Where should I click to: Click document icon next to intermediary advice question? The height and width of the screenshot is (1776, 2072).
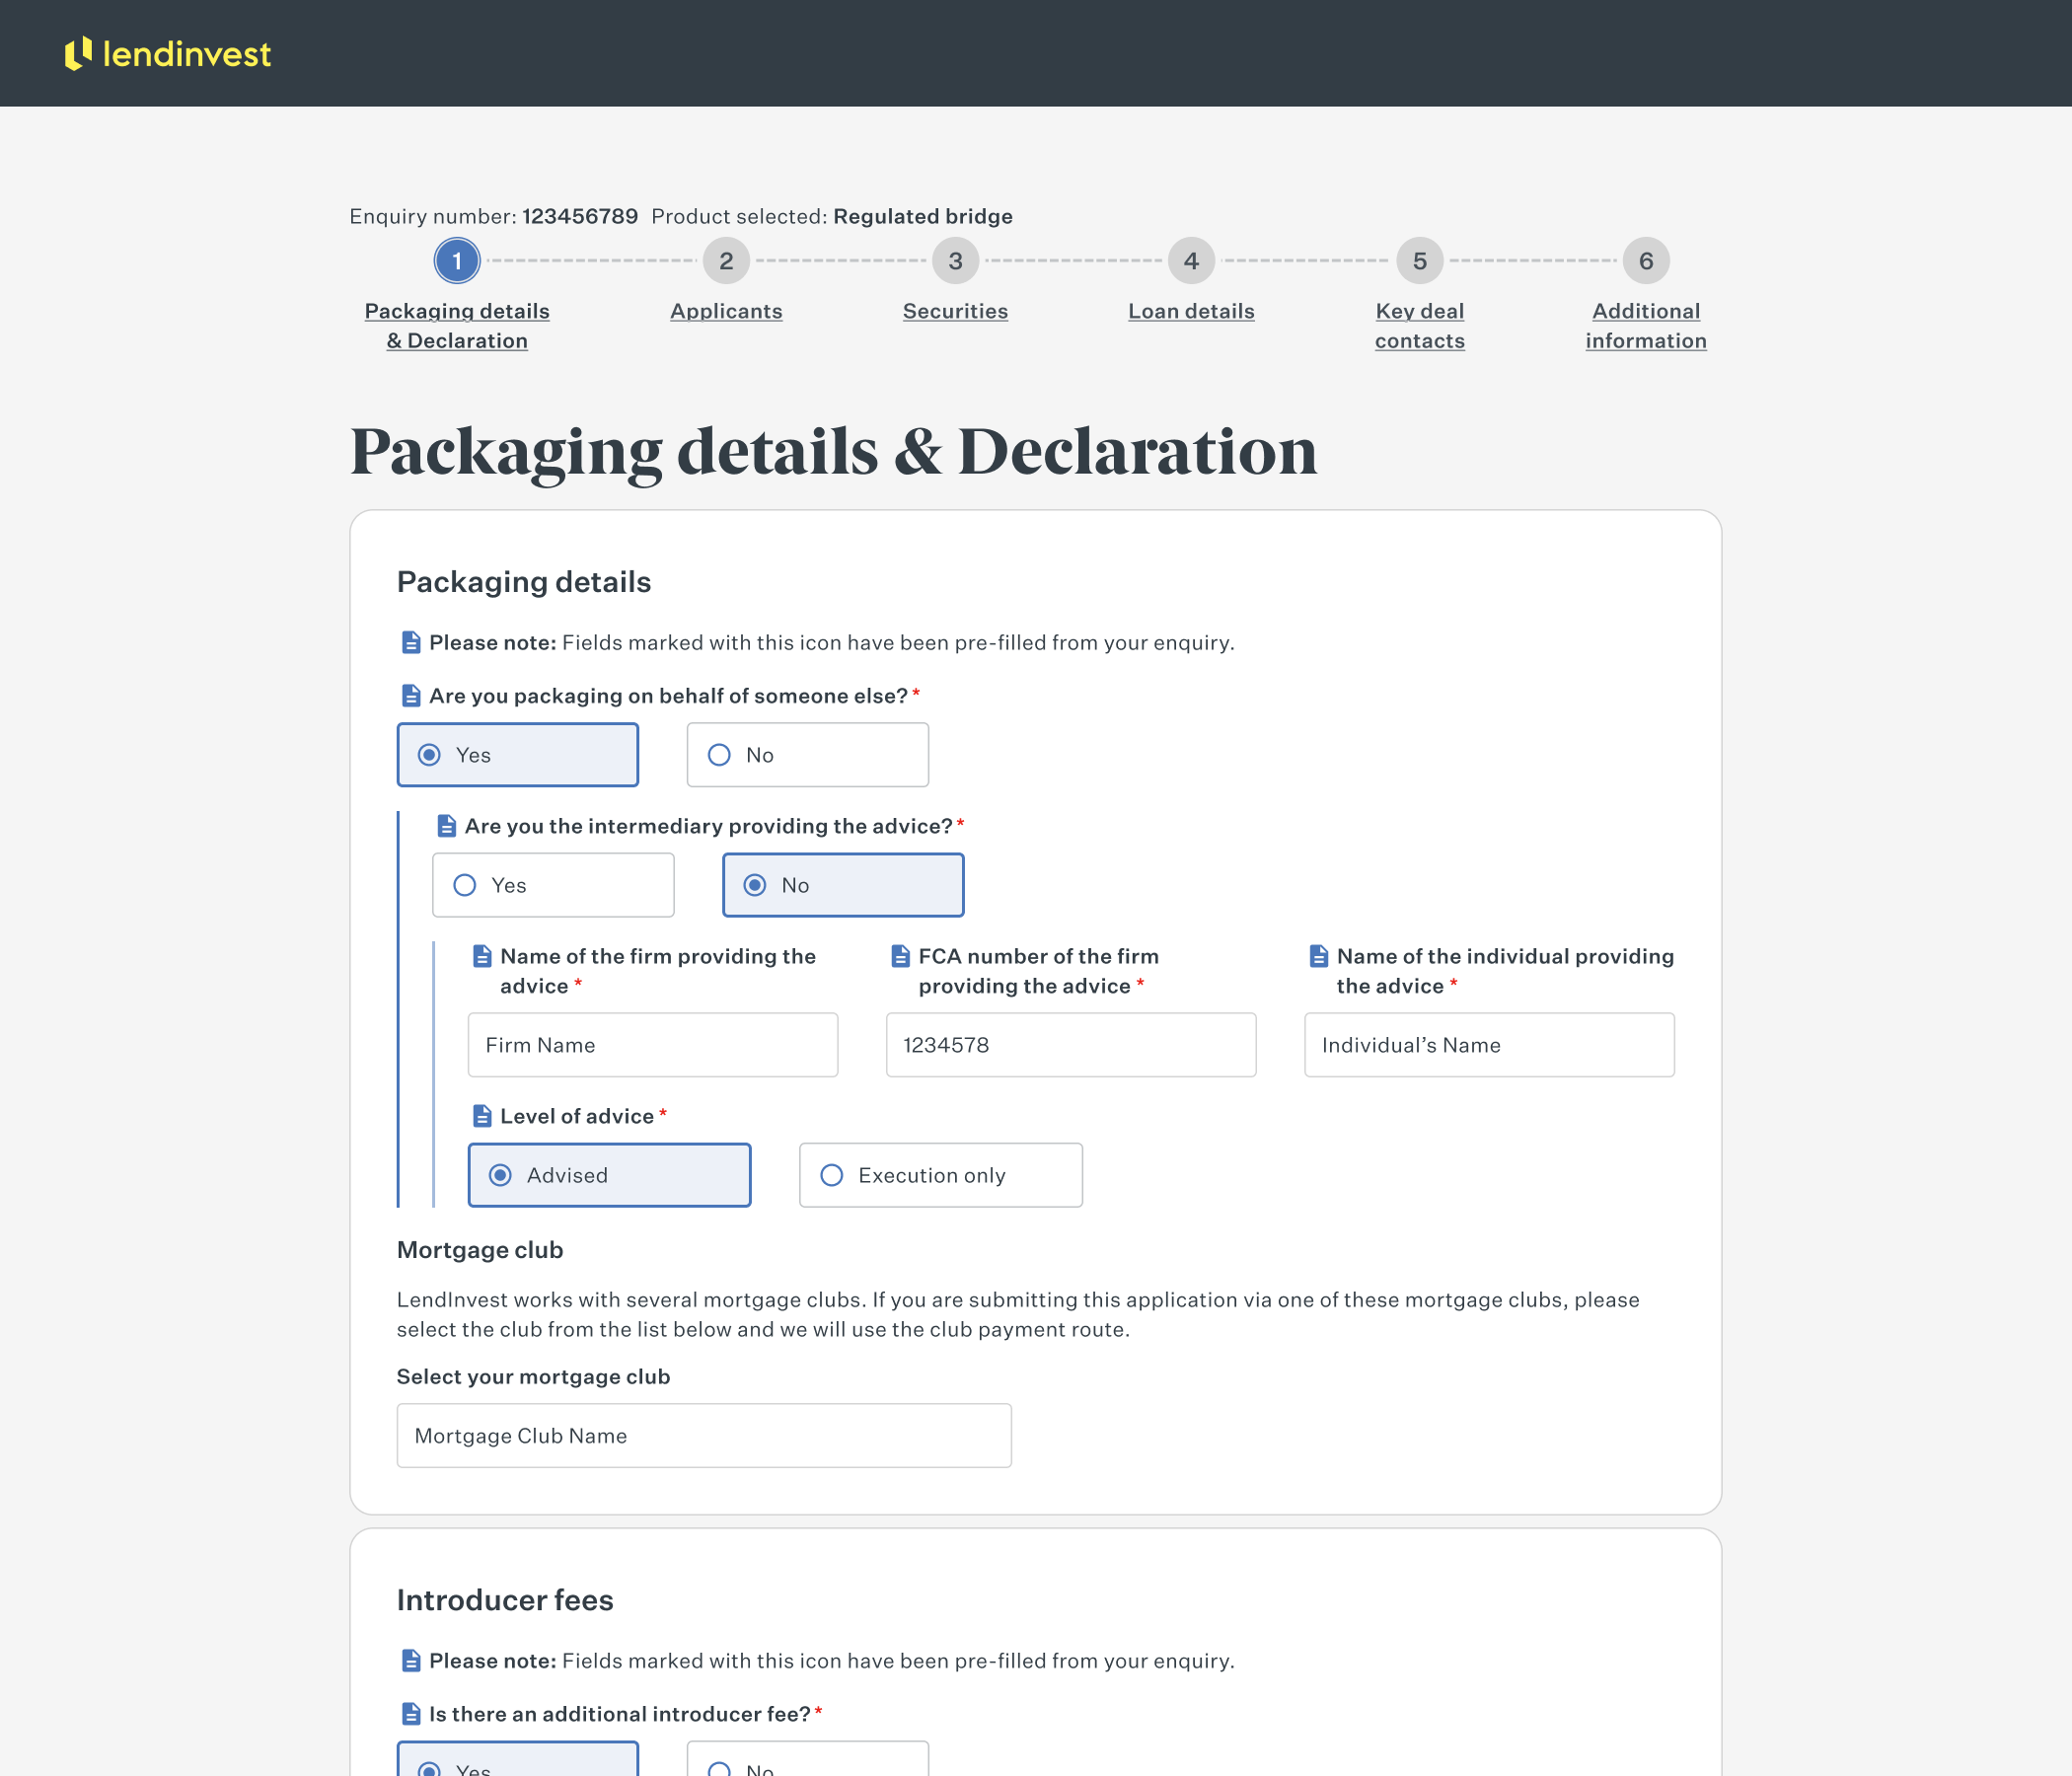(446, 826)
